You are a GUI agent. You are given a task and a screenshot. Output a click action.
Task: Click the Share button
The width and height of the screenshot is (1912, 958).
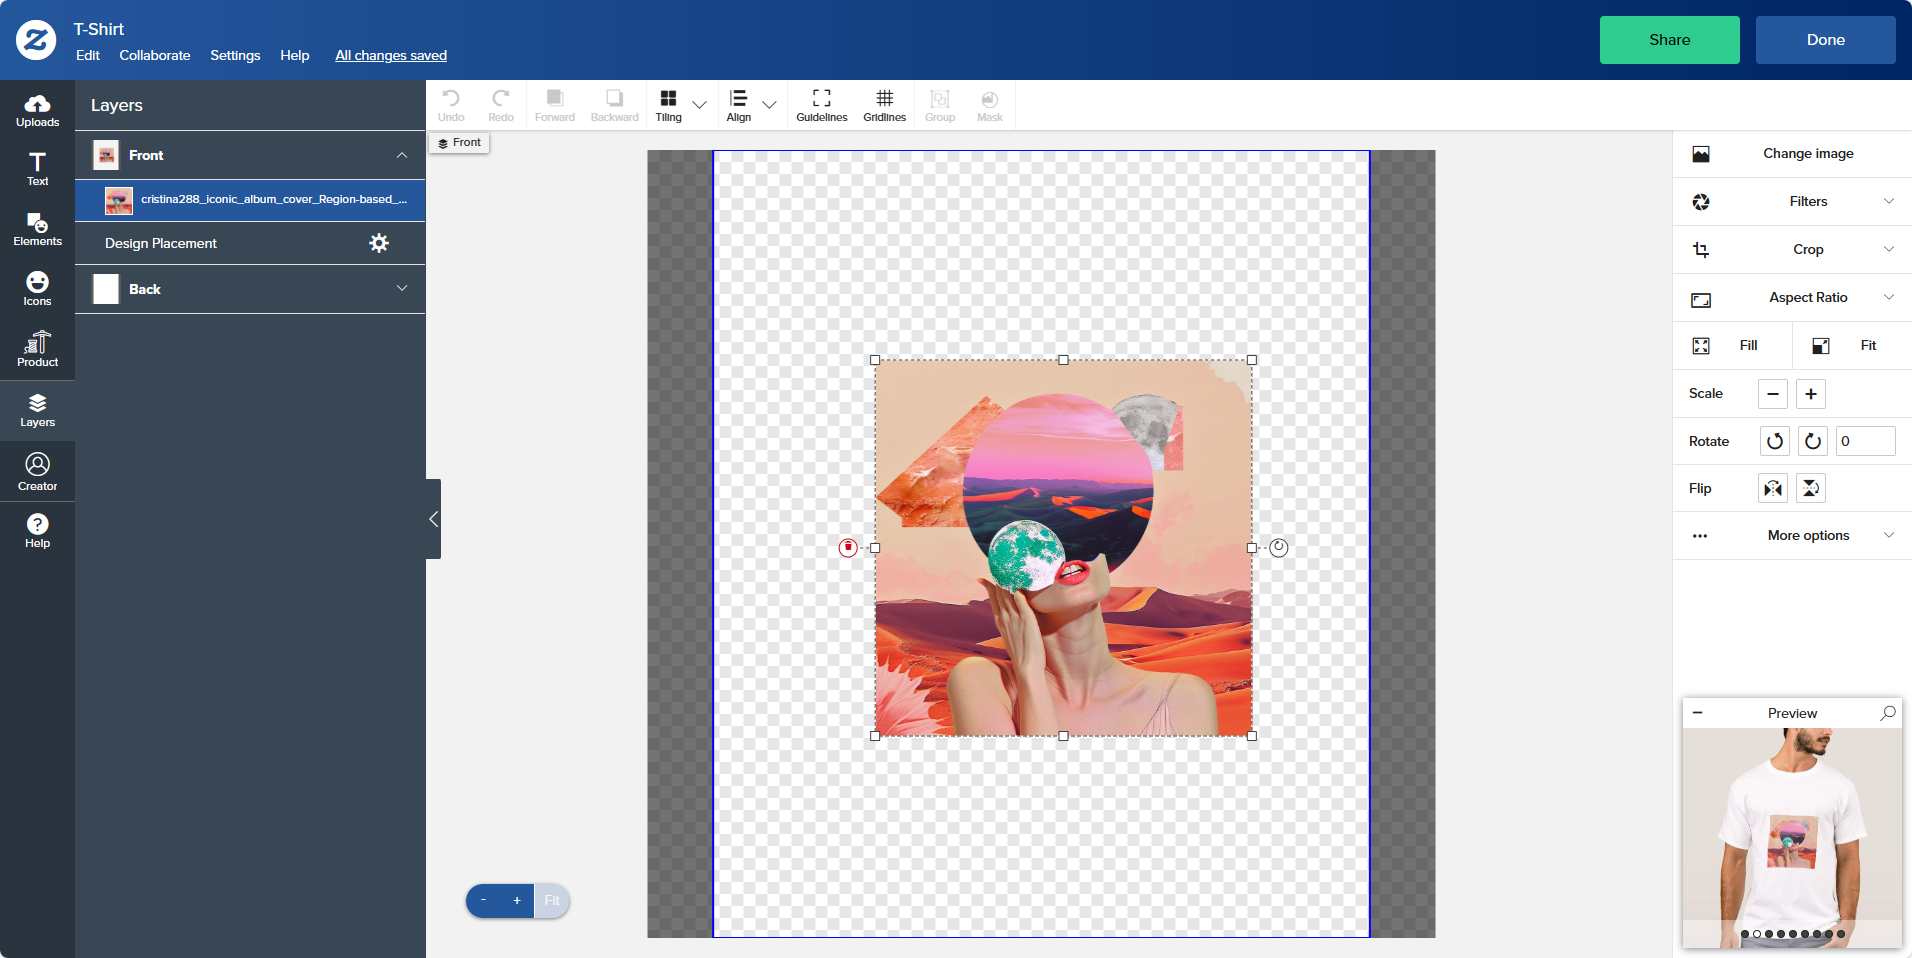click(1670, 40)
